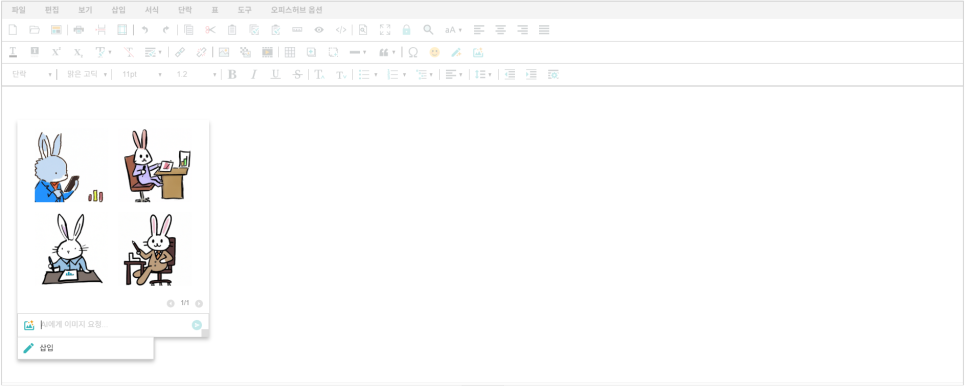Align text left in top toolbar
This screenshot has height=386, width=966.
pos(479,30)
